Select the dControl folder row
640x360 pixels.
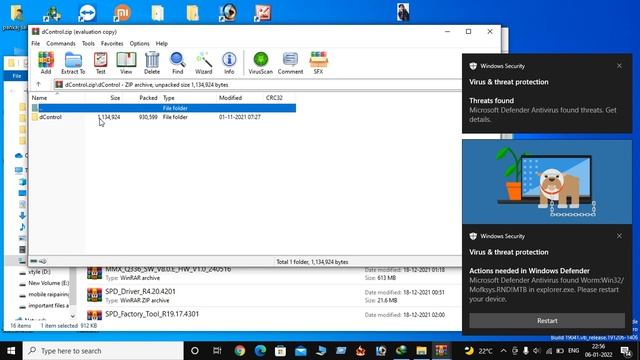coord(163,117)
